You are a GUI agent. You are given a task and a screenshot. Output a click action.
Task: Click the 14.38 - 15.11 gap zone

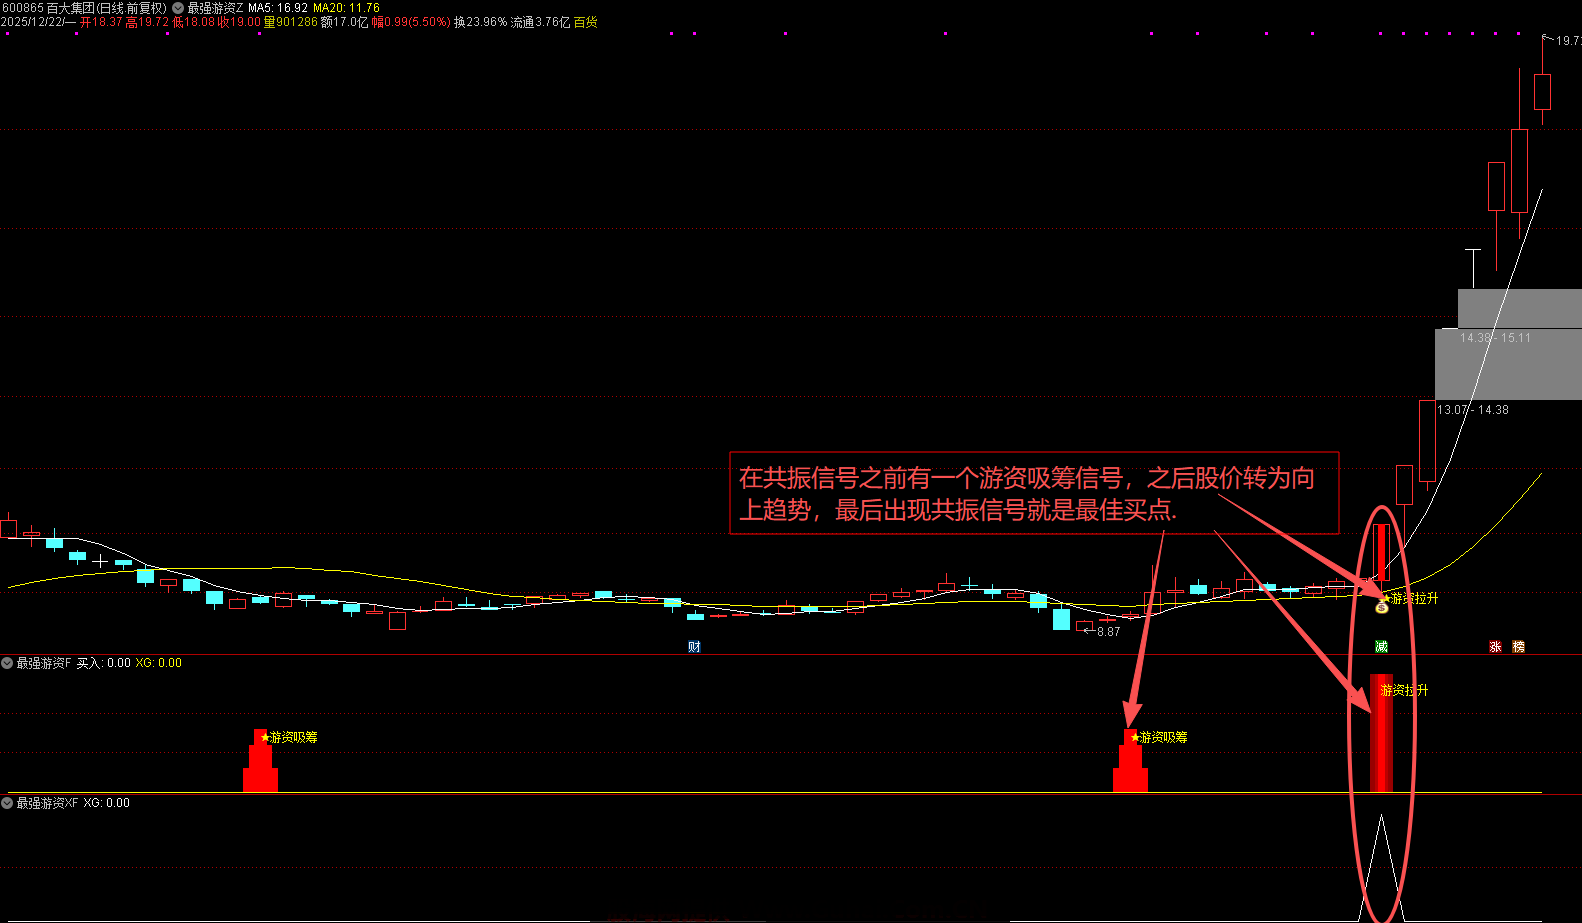(x=1519, y=309)
